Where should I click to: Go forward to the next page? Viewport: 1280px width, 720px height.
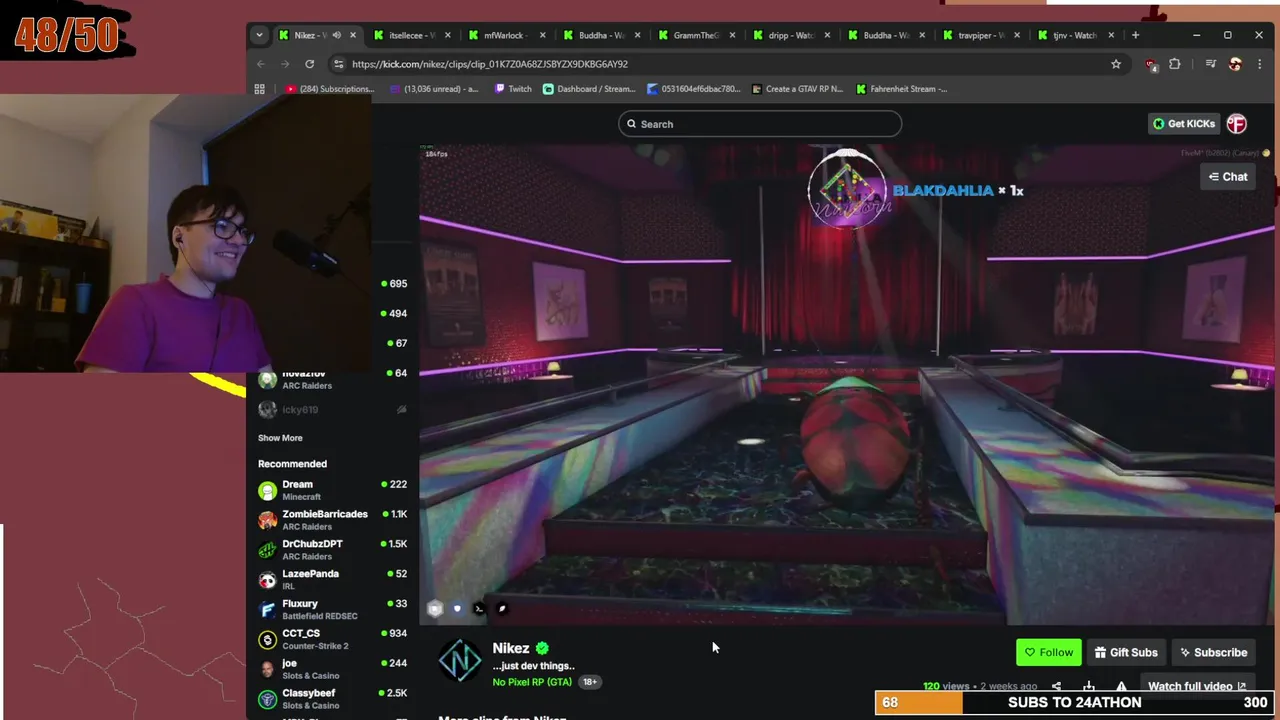[x=285, y=64]
